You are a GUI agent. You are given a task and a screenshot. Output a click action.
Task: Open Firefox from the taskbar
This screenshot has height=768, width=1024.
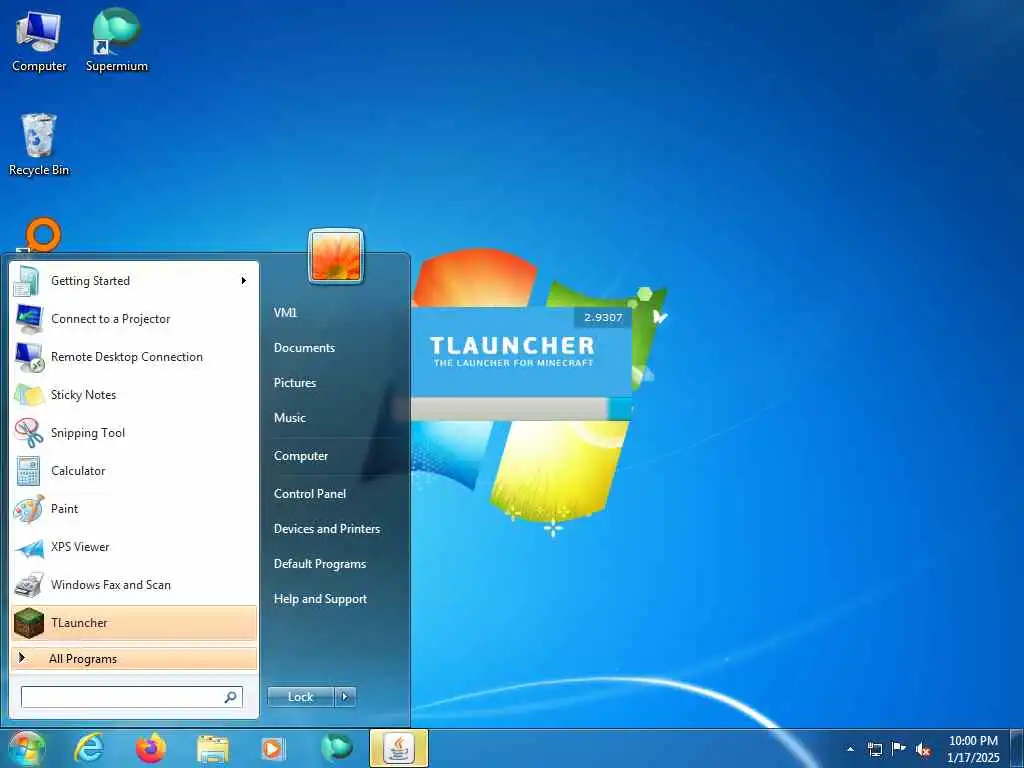click(150, 748)
